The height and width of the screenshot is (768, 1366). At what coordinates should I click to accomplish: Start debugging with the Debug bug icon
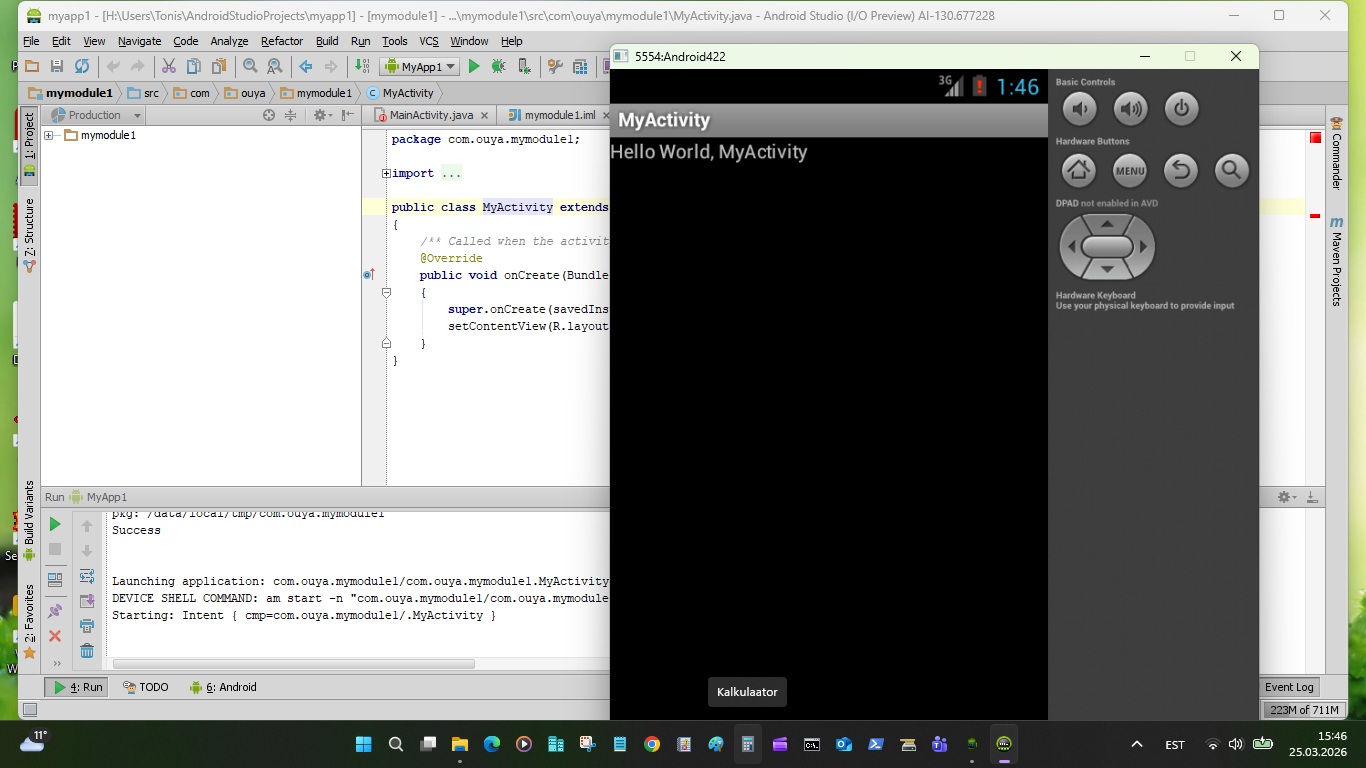498,67
